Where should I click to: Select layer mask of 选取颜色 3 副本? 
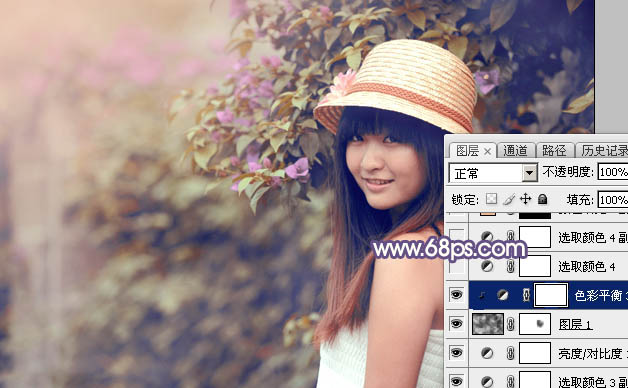click(535, 380)
